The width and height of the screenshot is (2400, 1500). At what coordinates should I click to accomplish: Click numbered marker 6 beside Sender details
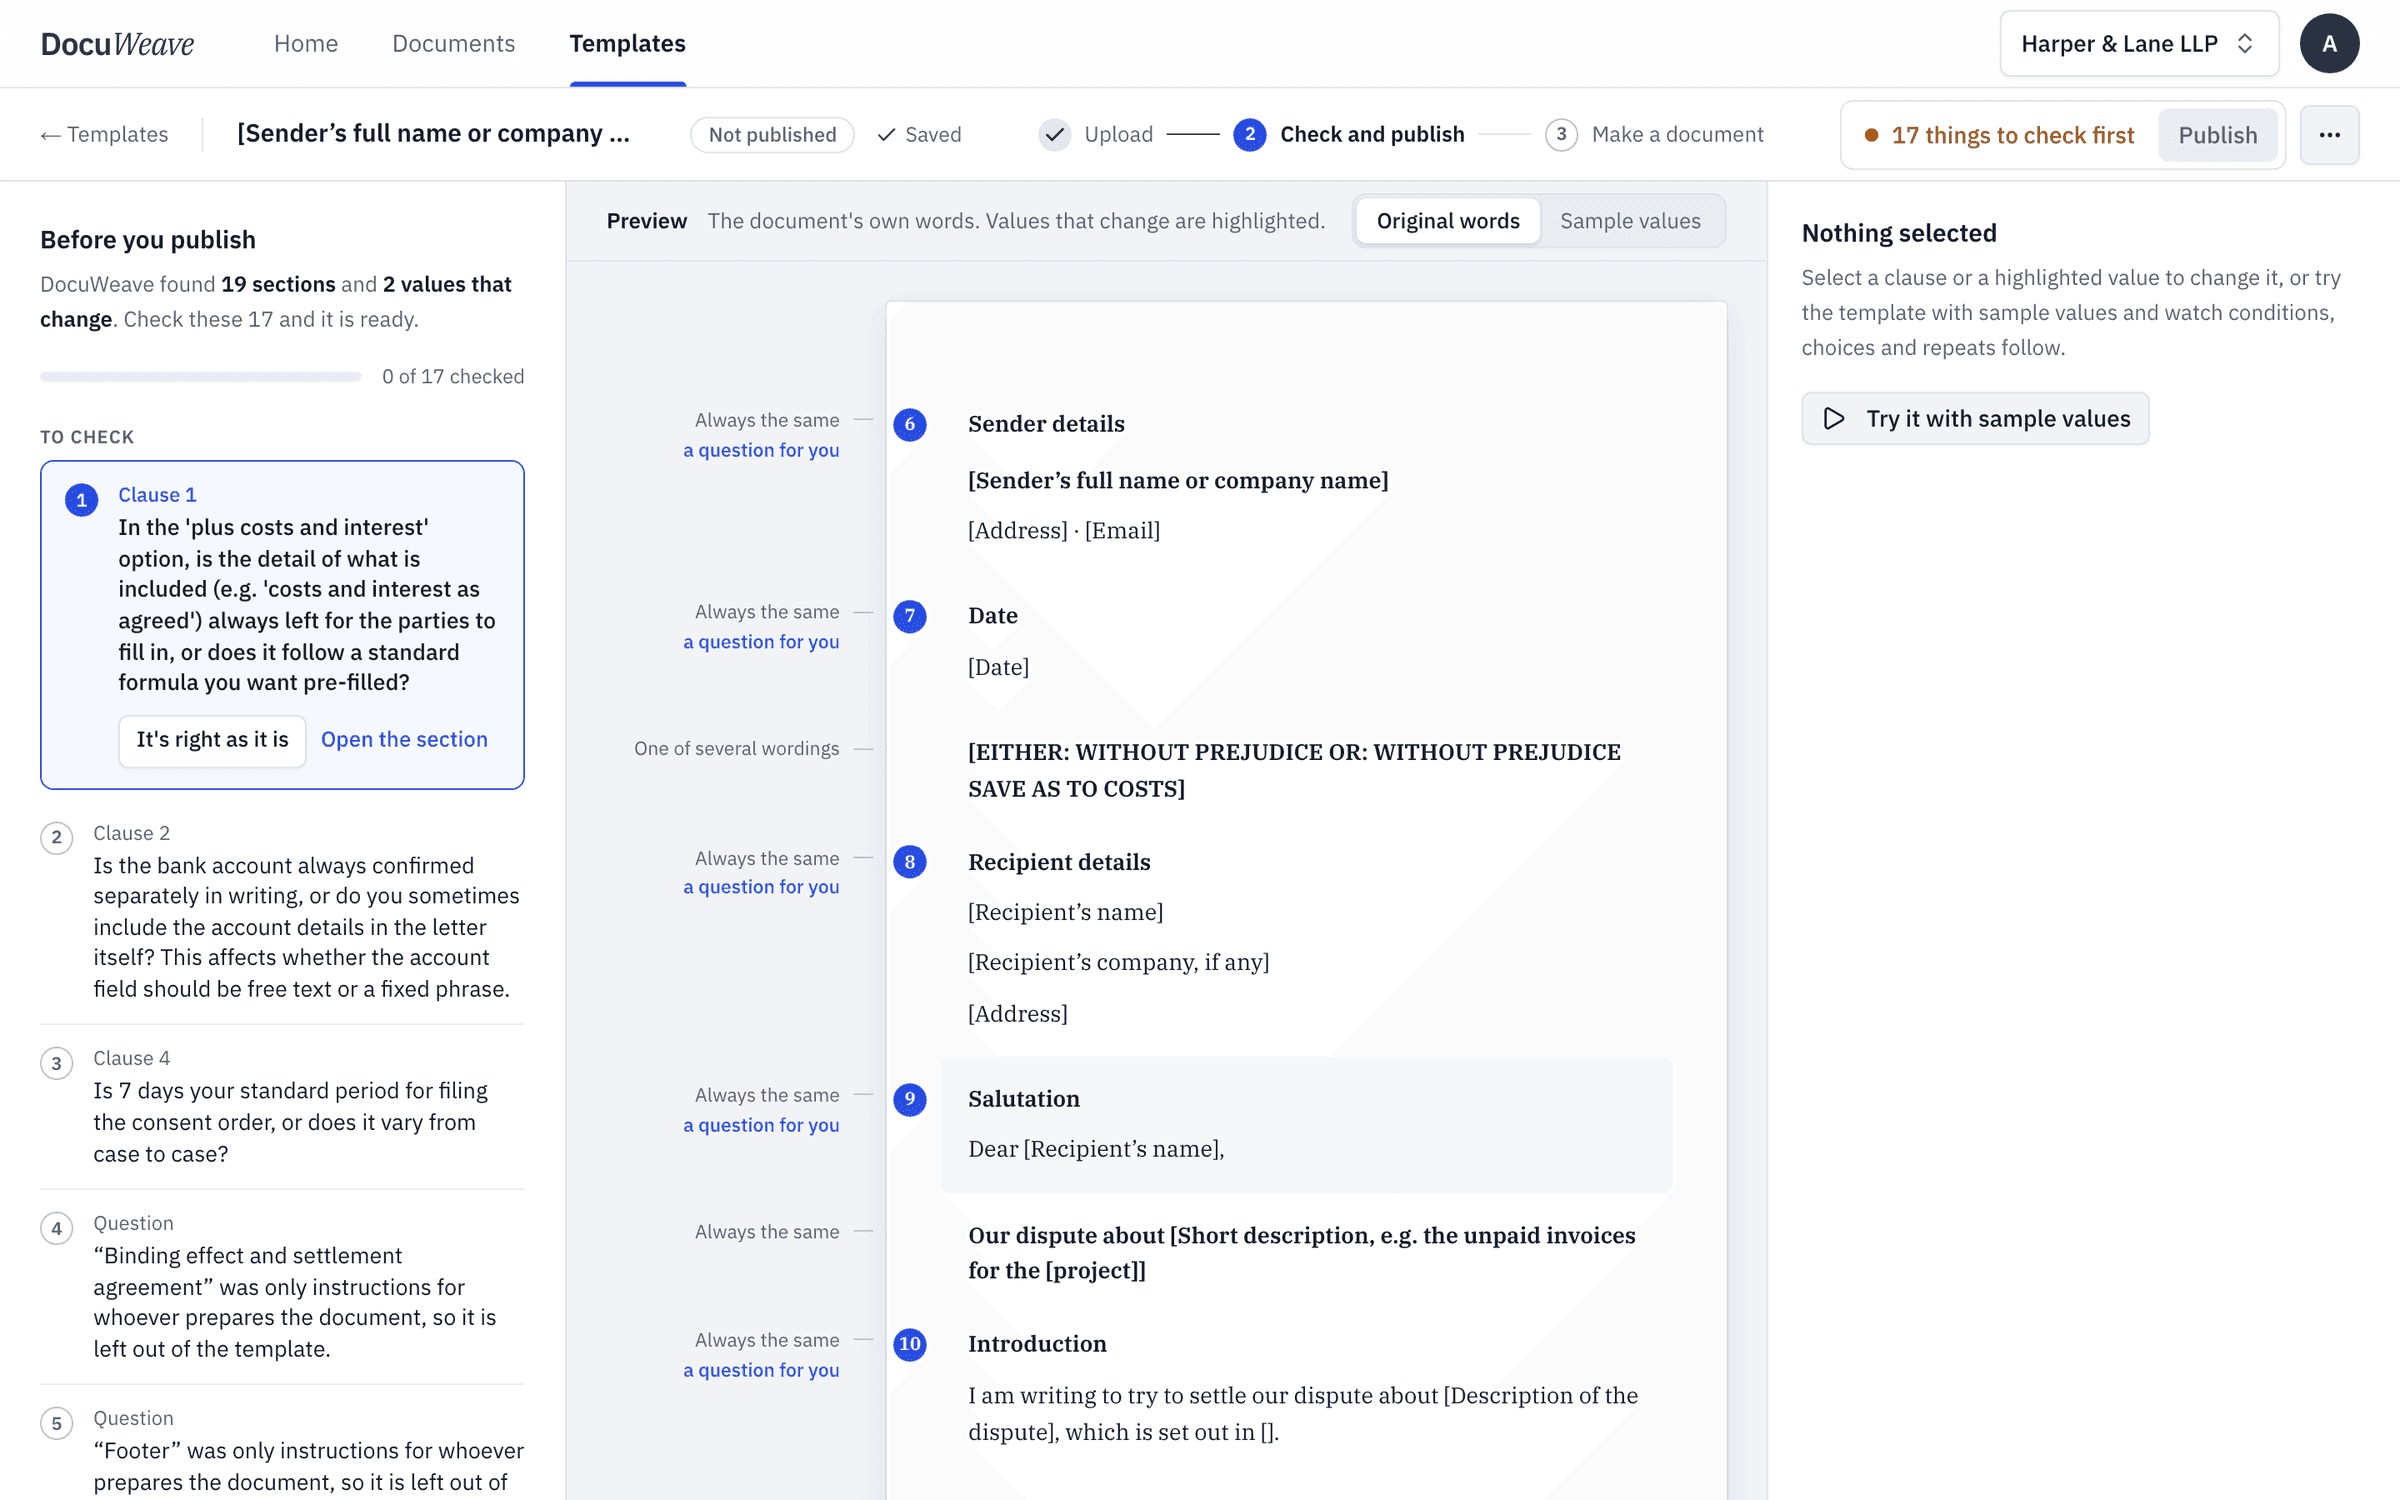(x=909, y=424)
